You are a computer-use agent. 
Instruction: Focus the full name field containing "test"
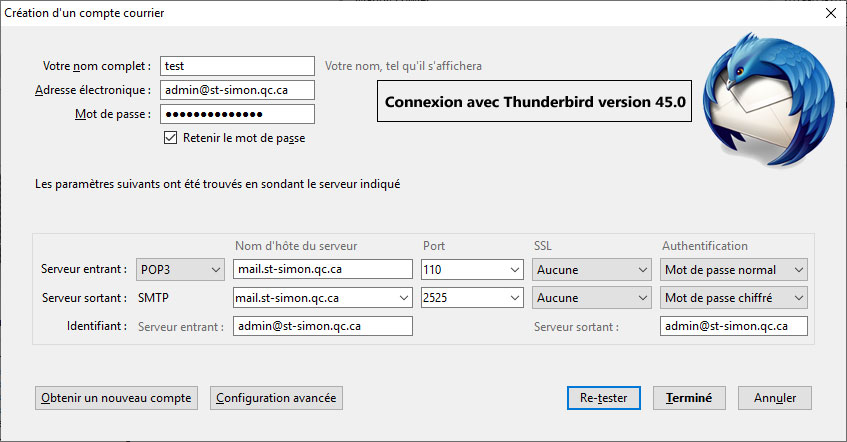click(x=237, y=66)
